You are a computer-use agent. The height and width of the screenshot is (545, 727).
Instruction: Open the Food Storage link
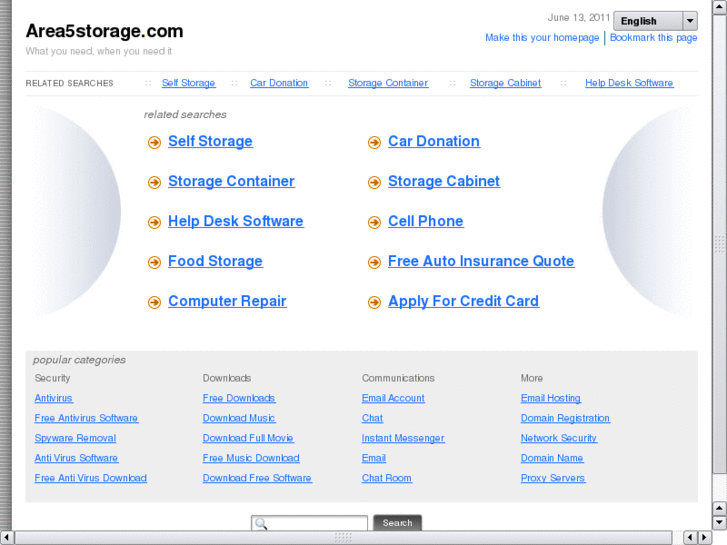tap(215, 261)
